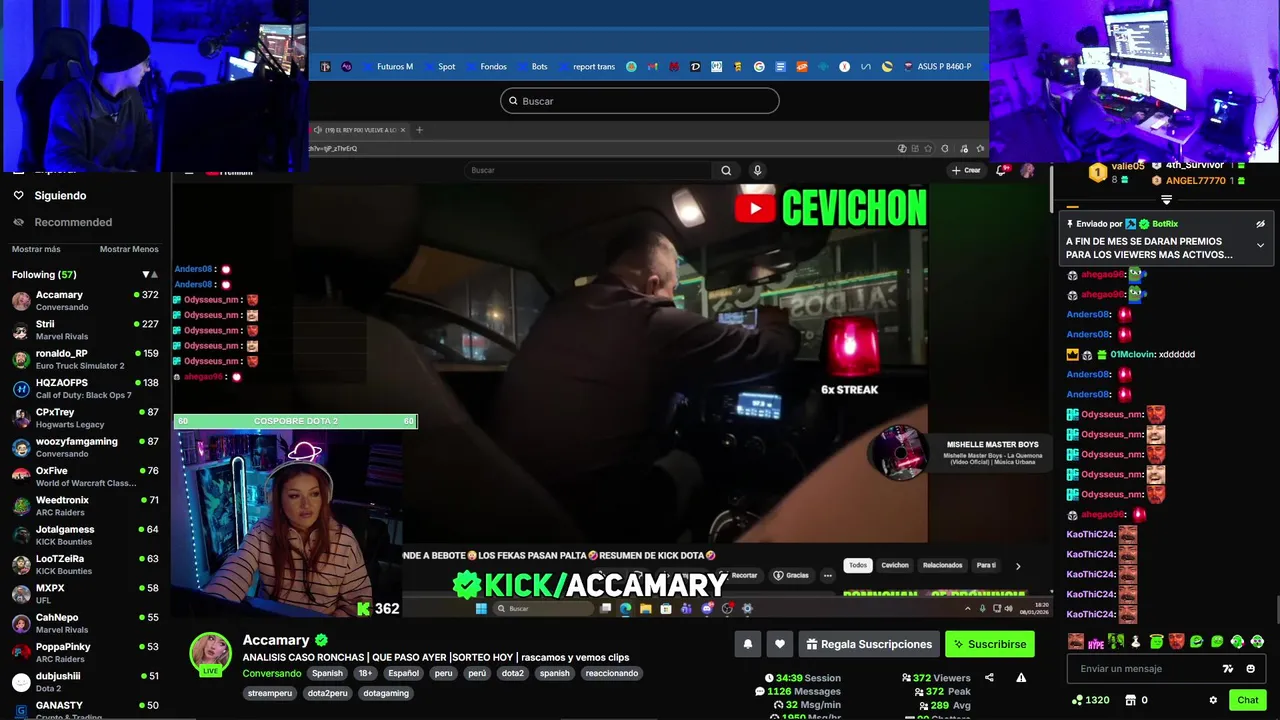Open ronaldo_RP channel in sidebar
The height and width of the screenshot is (720, 1280).
click(85, 359)
